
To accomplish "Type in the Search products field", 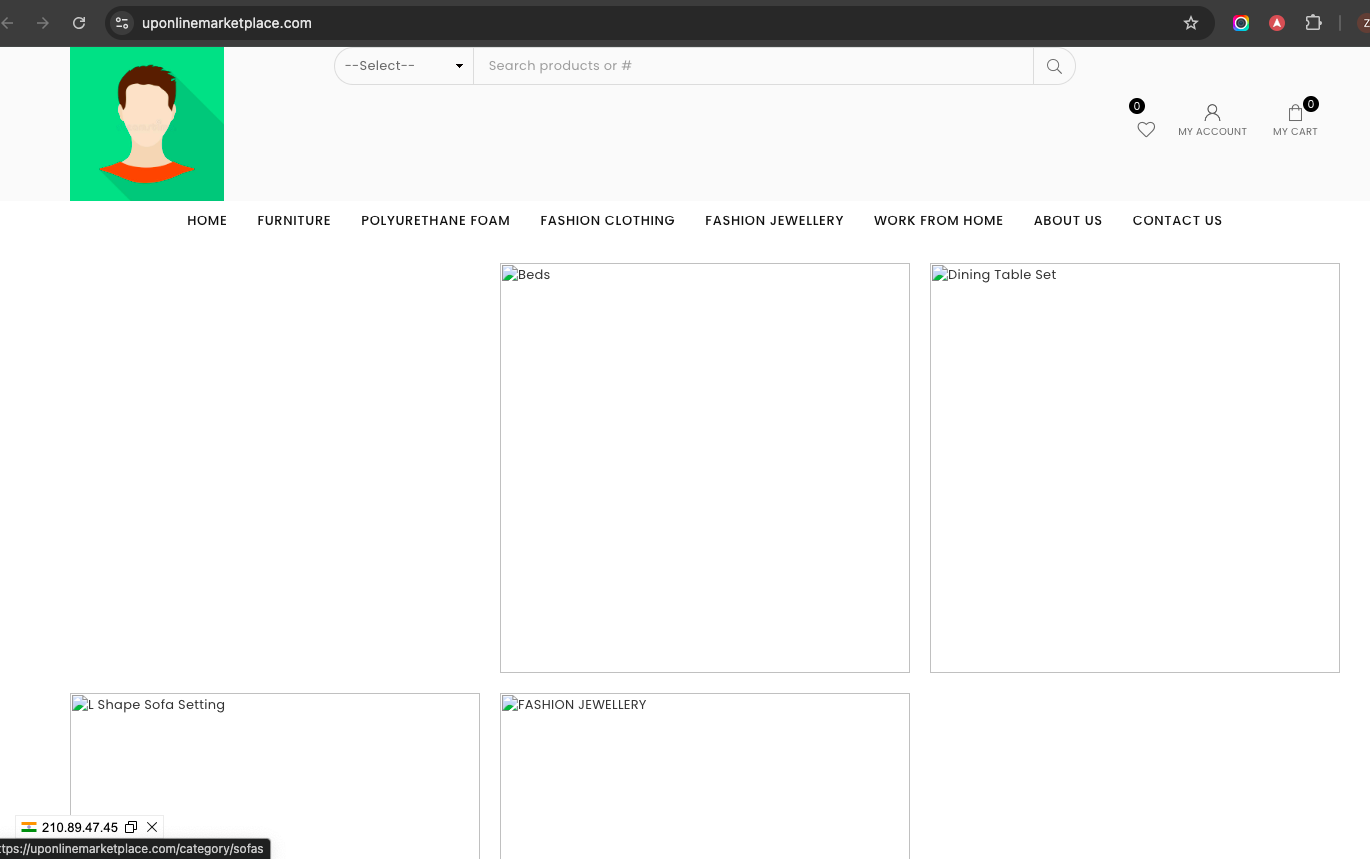I will (752, 66).
